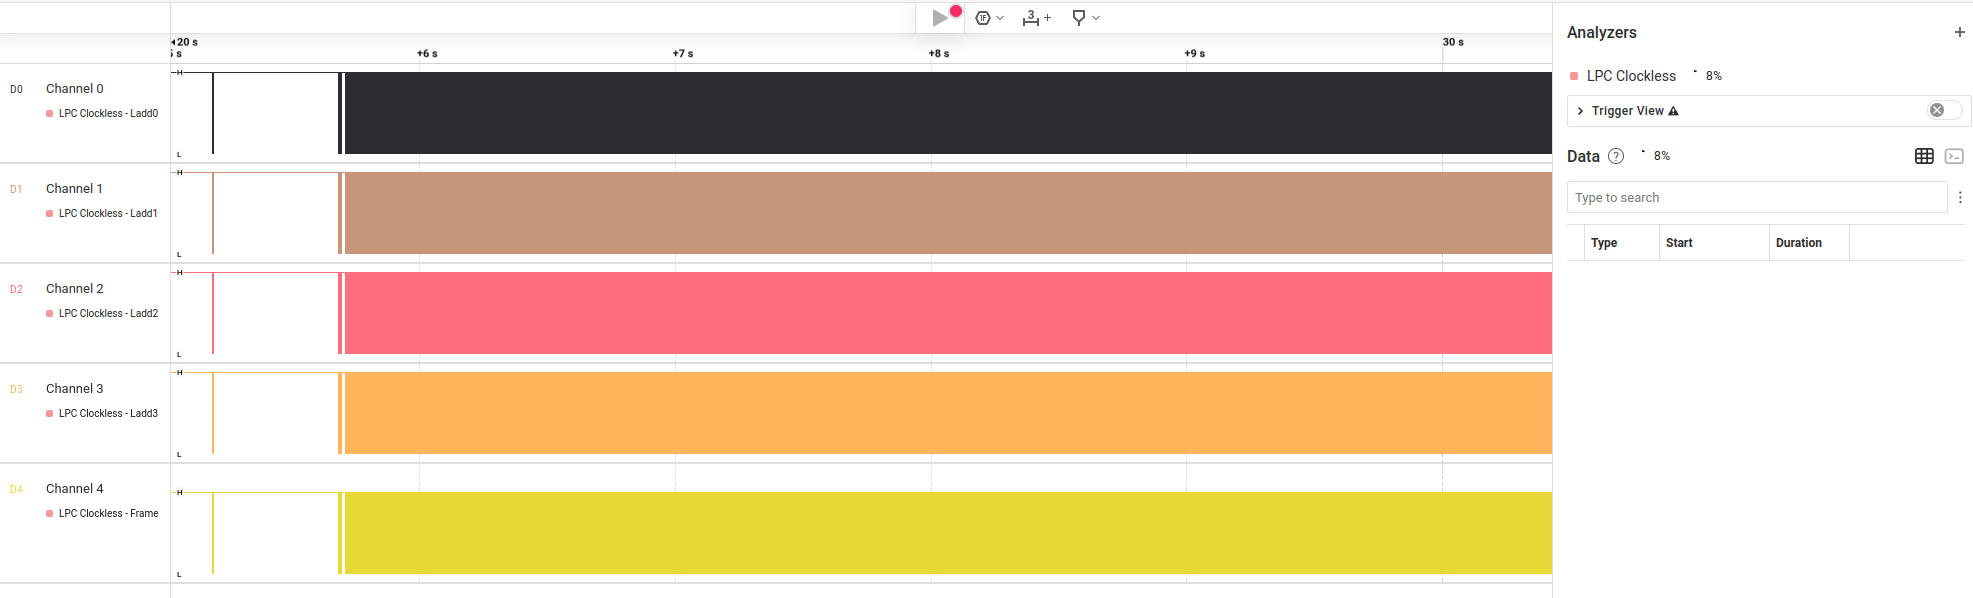Viewport: 1973px width, 598px height.
Task: Click the D4 channel identifier
Action: [x=16, y=490]
